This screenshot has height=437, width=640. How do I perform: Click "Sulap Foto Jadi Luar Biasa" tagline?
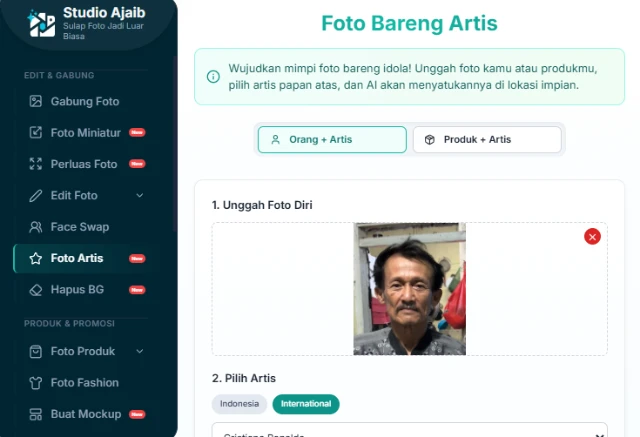[x=103, y=31]
